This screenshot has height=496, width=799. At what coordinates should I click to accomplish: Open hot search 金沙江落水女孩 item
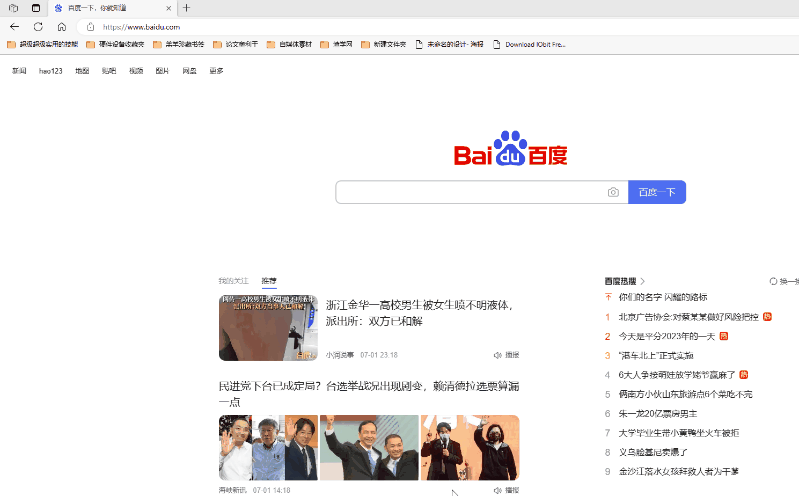coord(679,472)
